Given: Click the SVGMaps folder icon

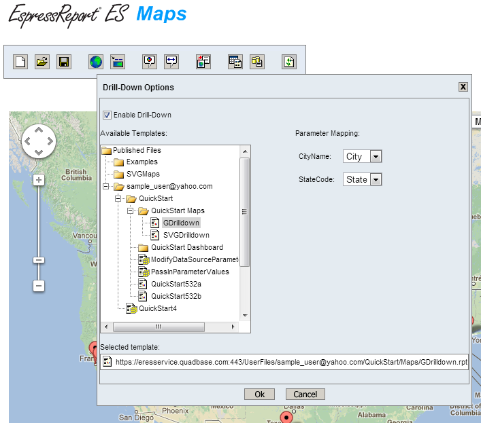Looking at the screenshot, I should pyautogui.click(x=119, y=174).
